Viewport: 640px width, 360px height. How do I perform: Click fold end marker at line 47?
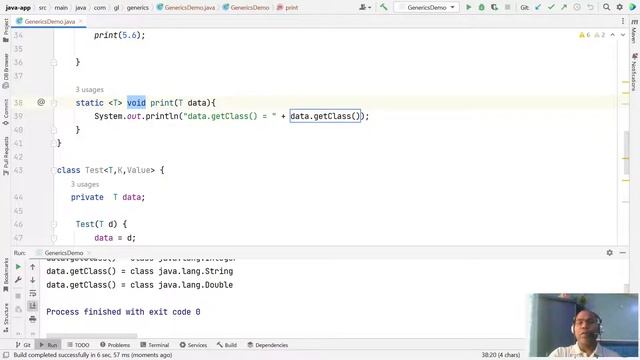(x=54, y=238)
